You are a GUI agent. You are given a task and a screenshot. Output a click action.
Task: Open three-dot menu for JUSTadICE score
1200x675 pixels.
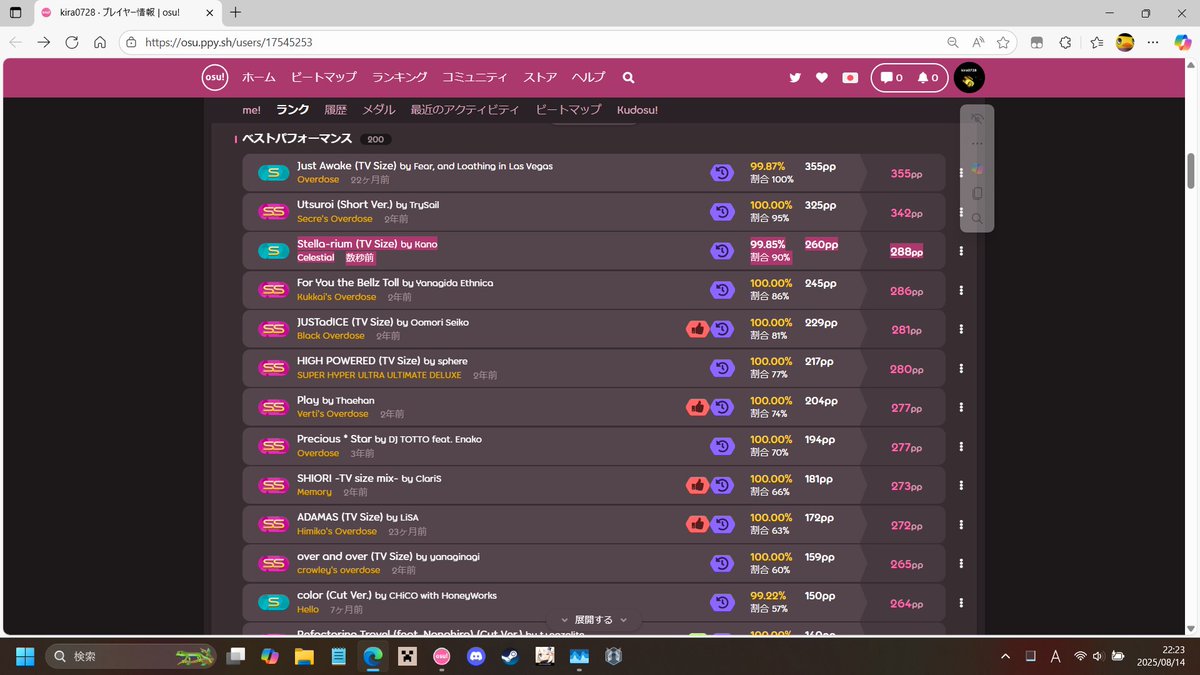(961, 329)
